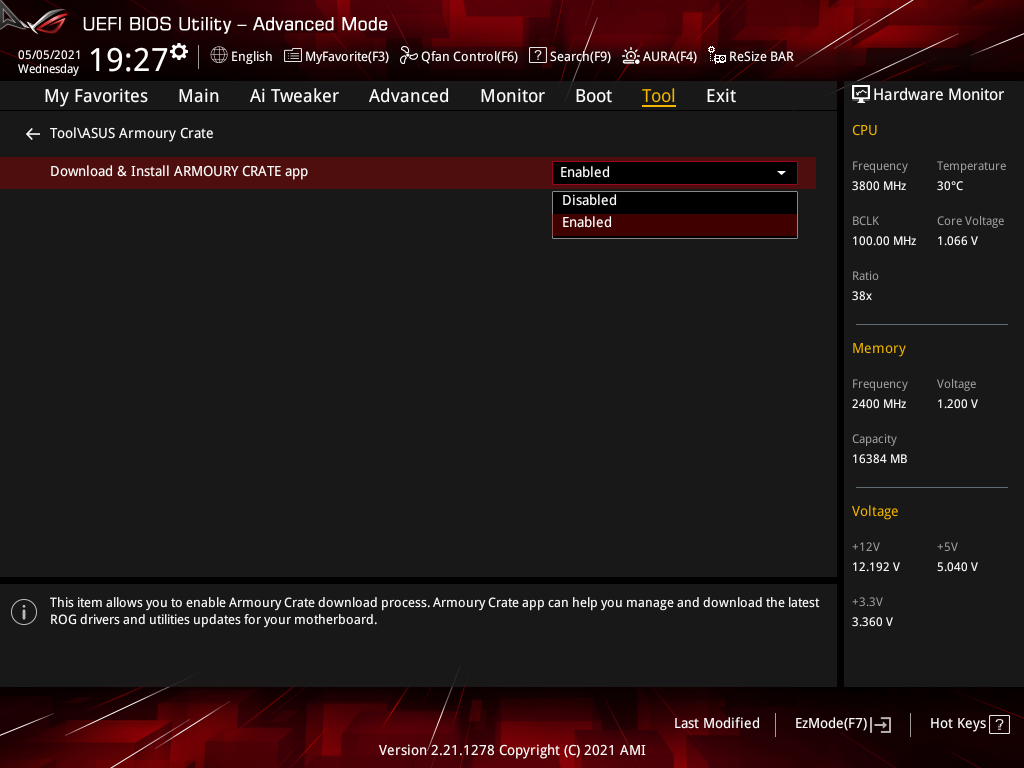Click the Hardware Monitor heading
Image resolution: width=1024 pixels, height=768 pixels.
tap(938, 95)
